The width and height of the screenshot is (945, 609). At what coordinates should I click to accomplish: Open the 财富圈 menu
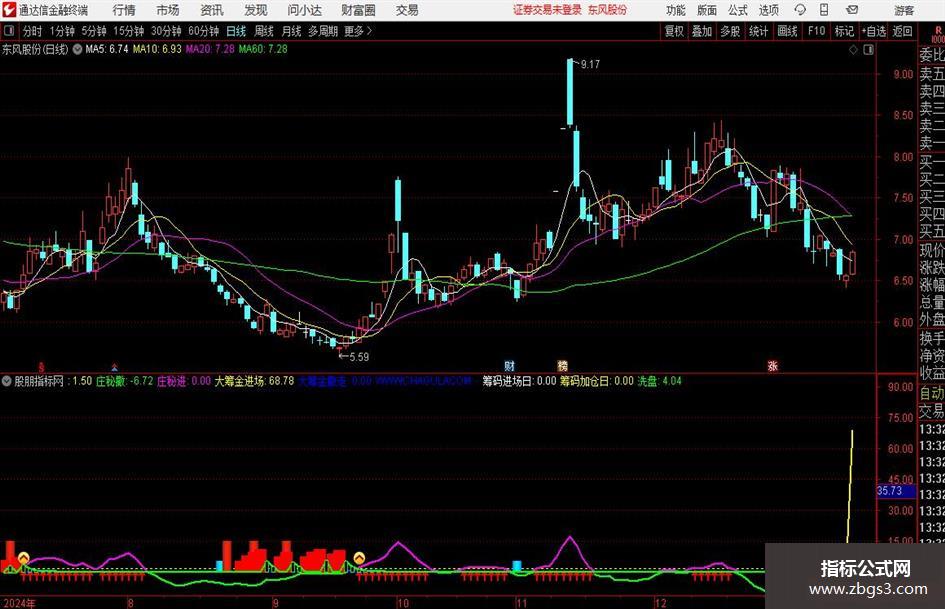[x=358, y=10]
